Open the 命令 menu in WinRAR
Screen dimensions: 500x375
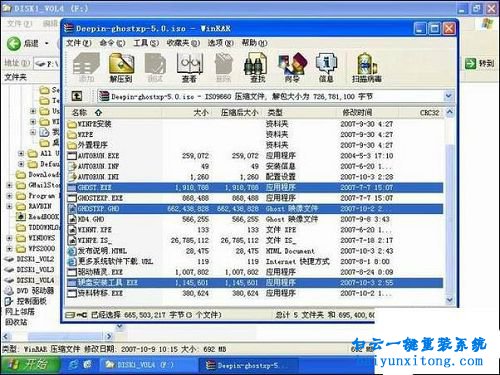pos(112,43)
